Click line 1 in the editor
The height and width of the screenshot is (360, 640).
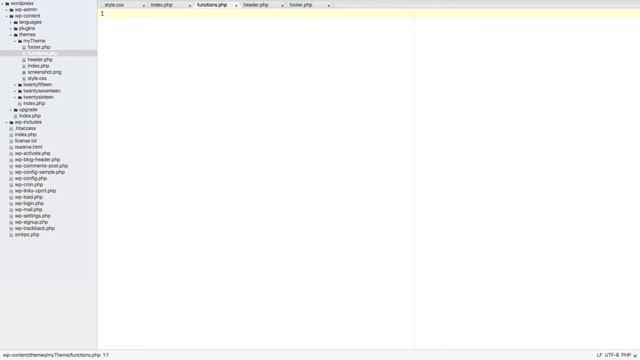point(369,13)
